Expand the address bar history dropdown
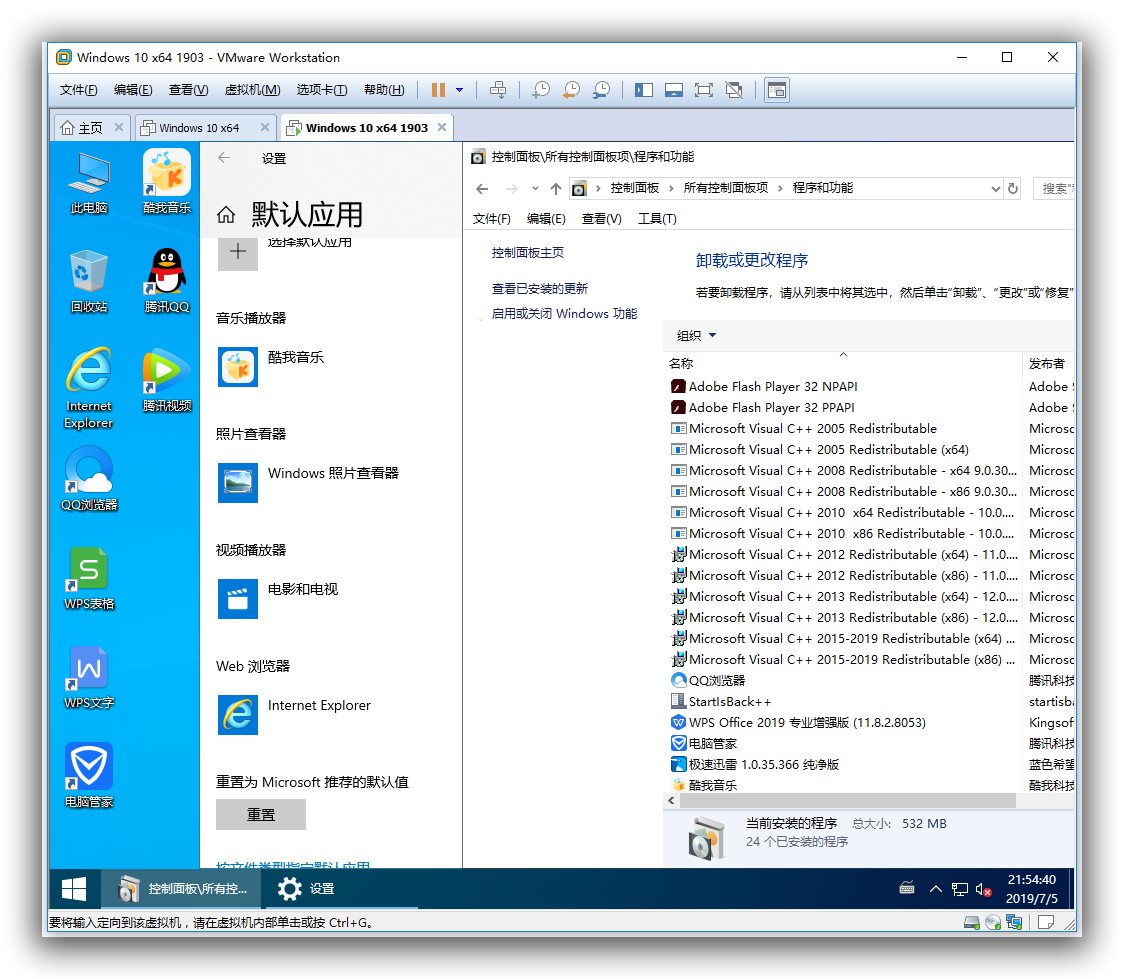 [996, 188]
